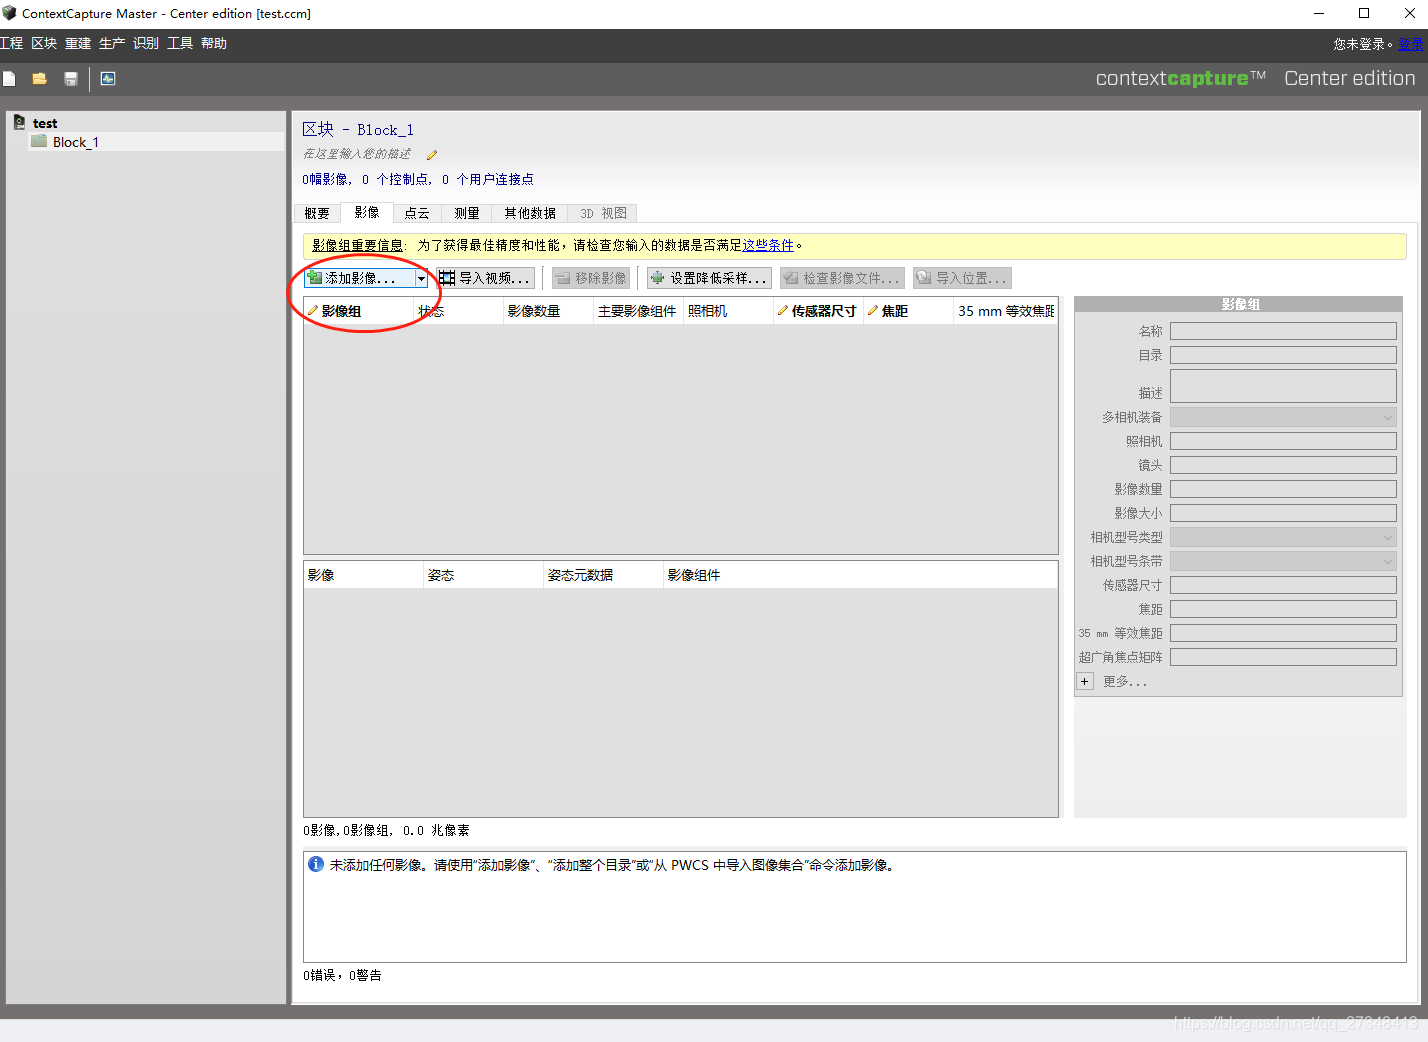Click the 35 mm 等效焦距 input field
The width and height of the screenshot is (1428, 1042).
tap(1283, 633)
